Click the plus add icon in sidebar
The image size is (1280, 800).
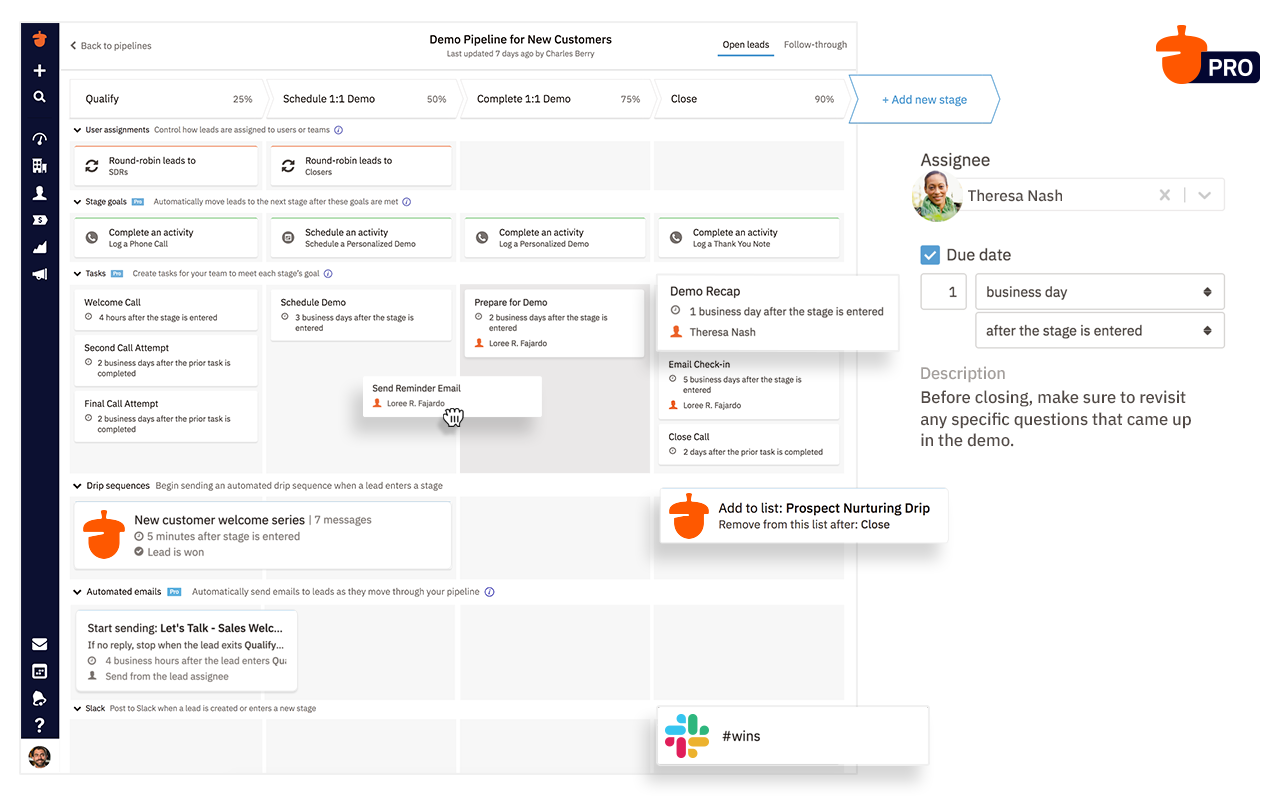[40, 71]
